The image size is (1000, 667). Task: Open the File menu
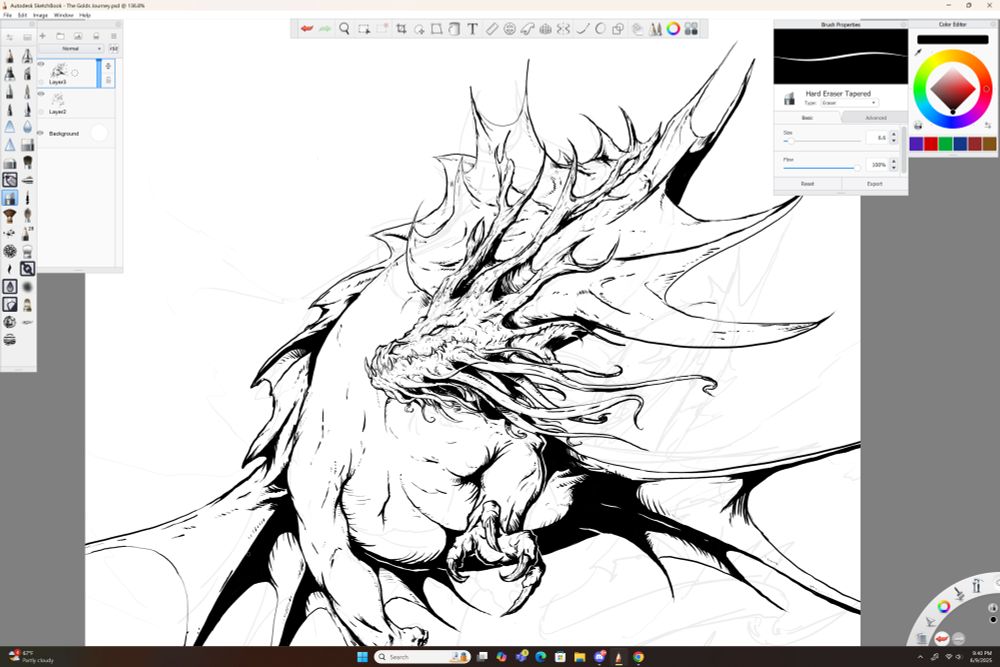point(8,15)
